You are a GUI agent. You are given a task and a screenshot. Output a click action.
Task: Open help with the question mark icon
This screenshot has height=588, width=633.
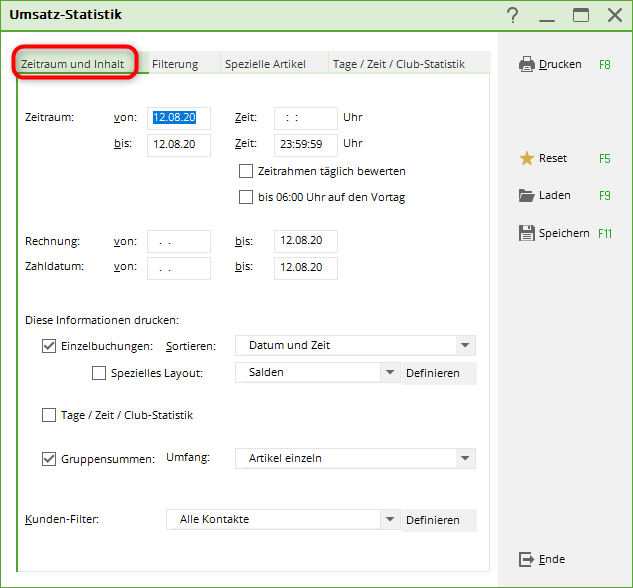pyautogui.click(x=512, y=15)
